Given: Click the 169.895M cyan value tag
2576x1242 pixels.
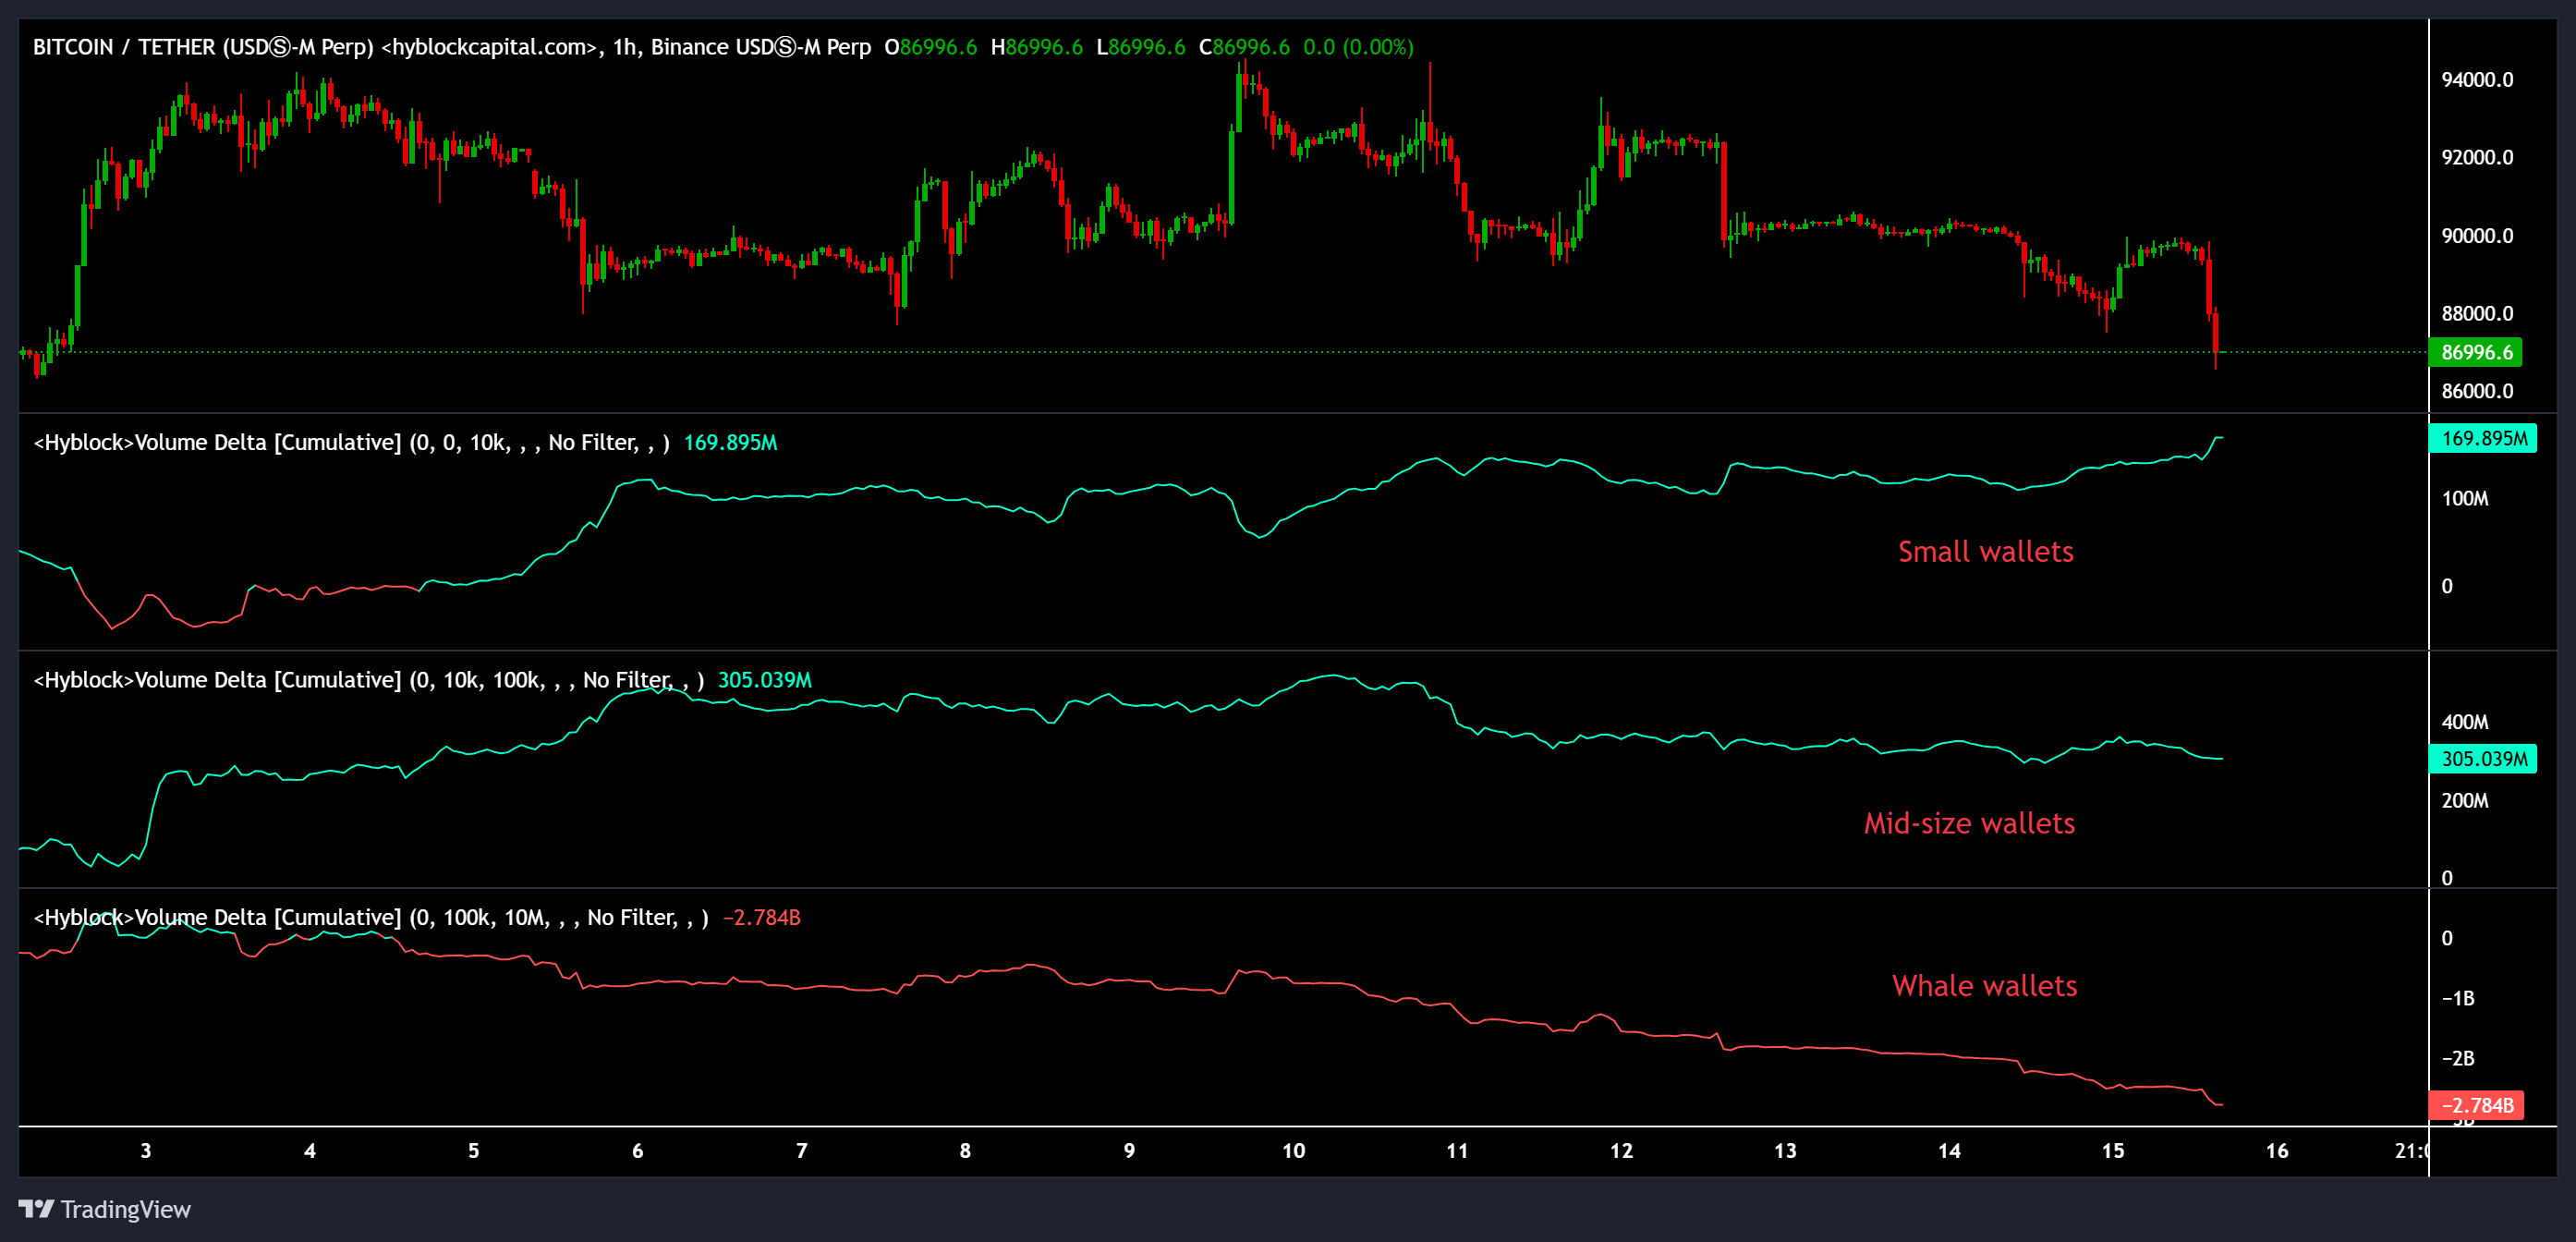Looking at the screenshot, I should (2483, 439).
